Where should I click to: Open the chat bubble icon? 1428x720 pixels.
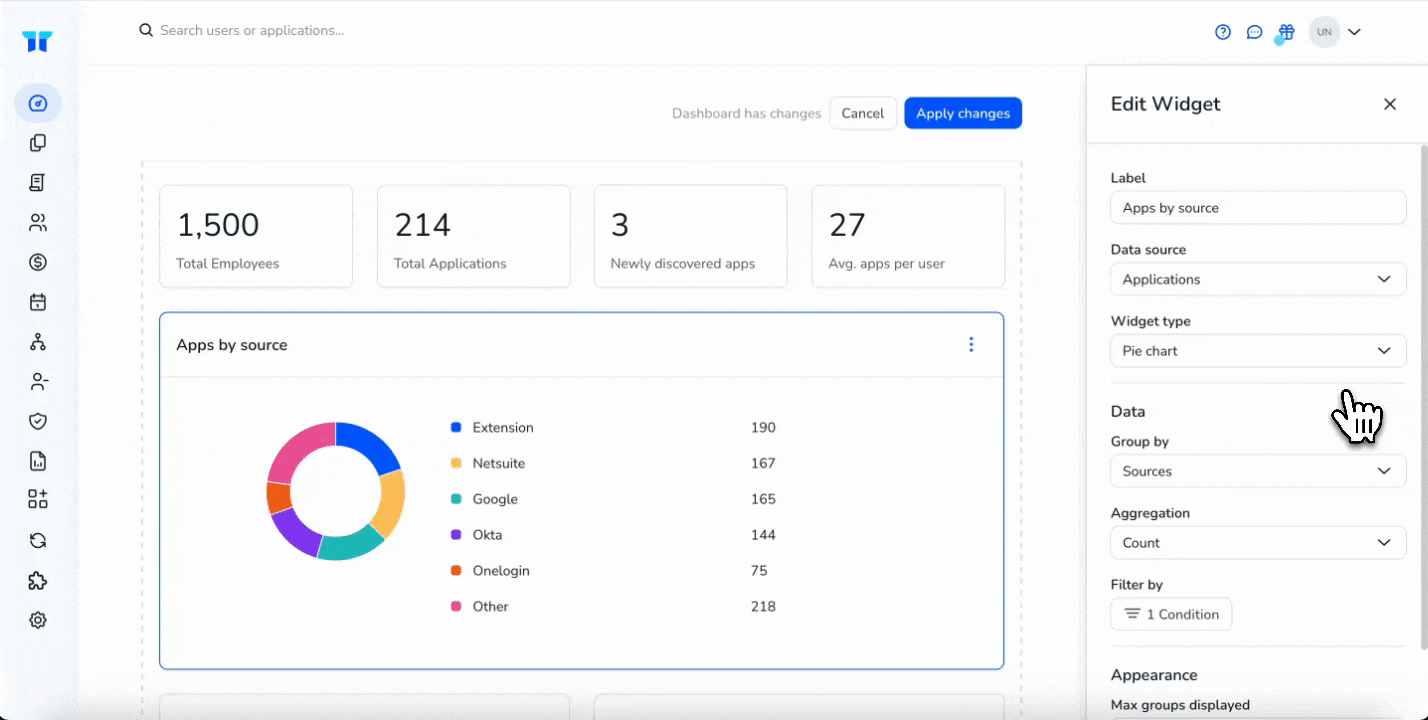pos(1255,32)
